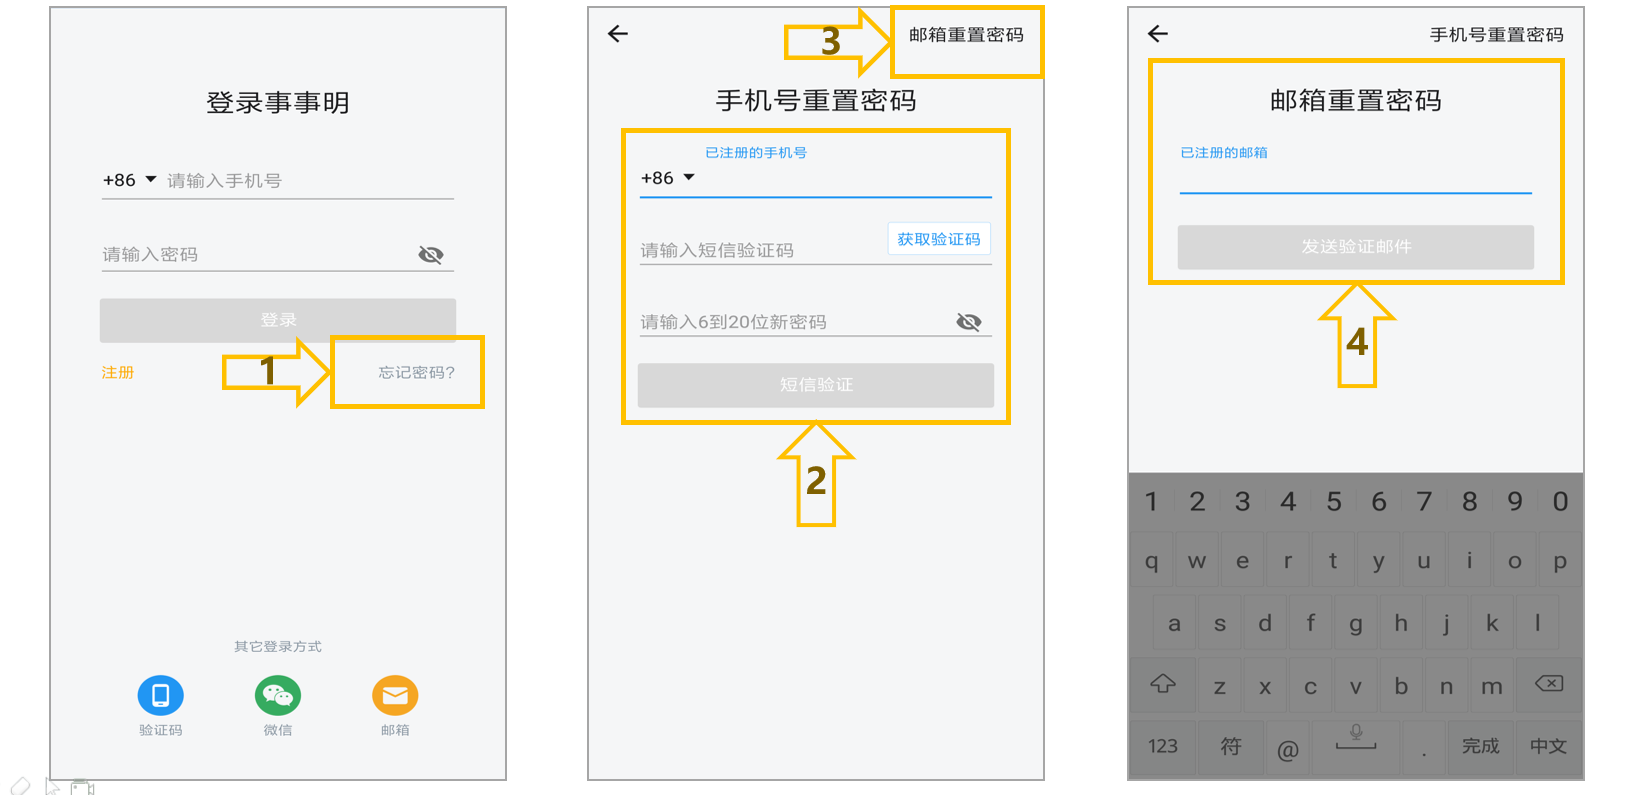
Task: Click the 已注册的邮箱 input field
Action: point(1356,178)
